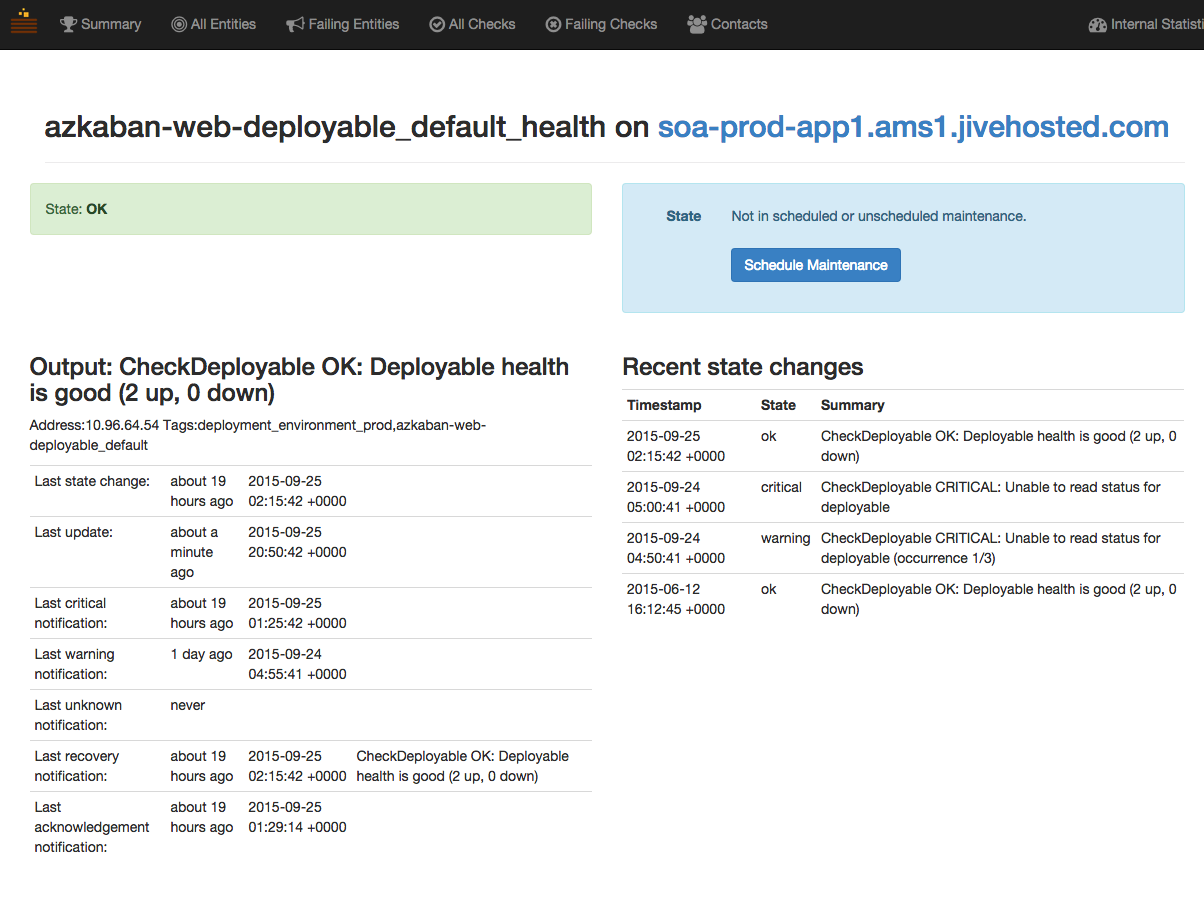Click the people icon beside Contacts
This screenshot has height=900, width=1204.
697,24
